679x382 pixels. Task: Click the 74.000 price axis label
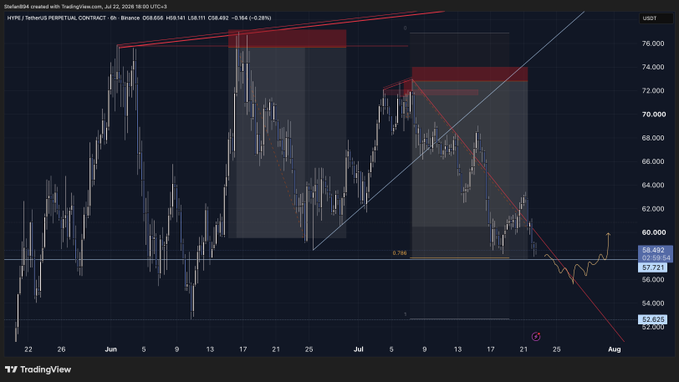[x=653, y=67]
